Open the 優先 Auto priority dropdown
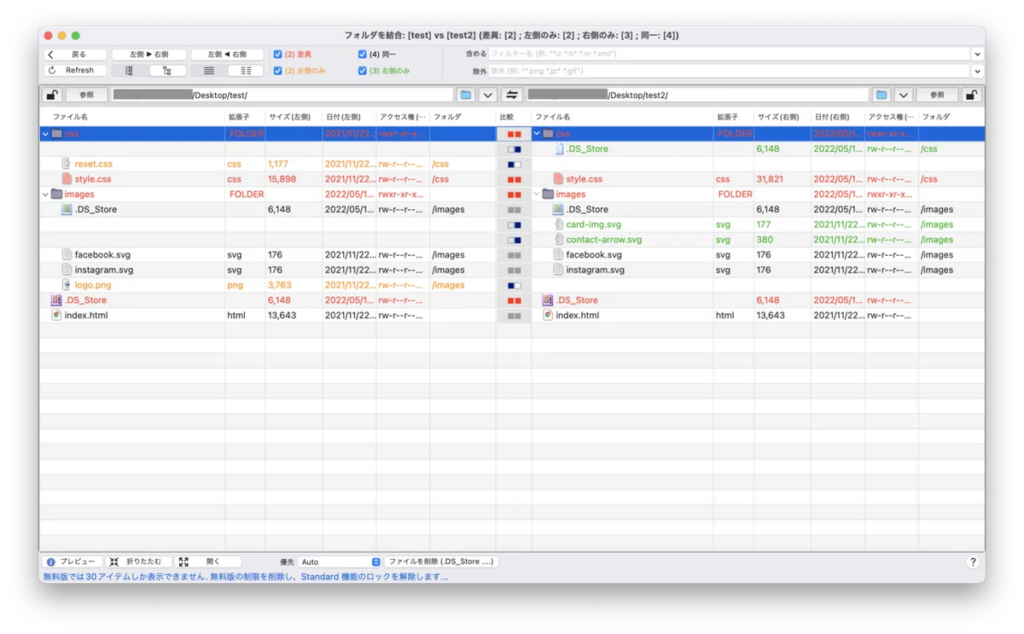Viewport: 1024px width, 634px height. point(340,562)
